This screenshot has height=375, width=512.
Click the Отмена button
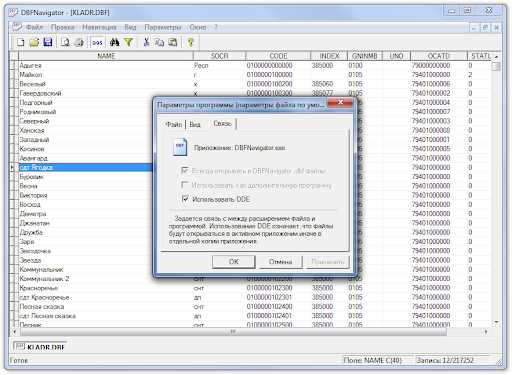(280, 262)
